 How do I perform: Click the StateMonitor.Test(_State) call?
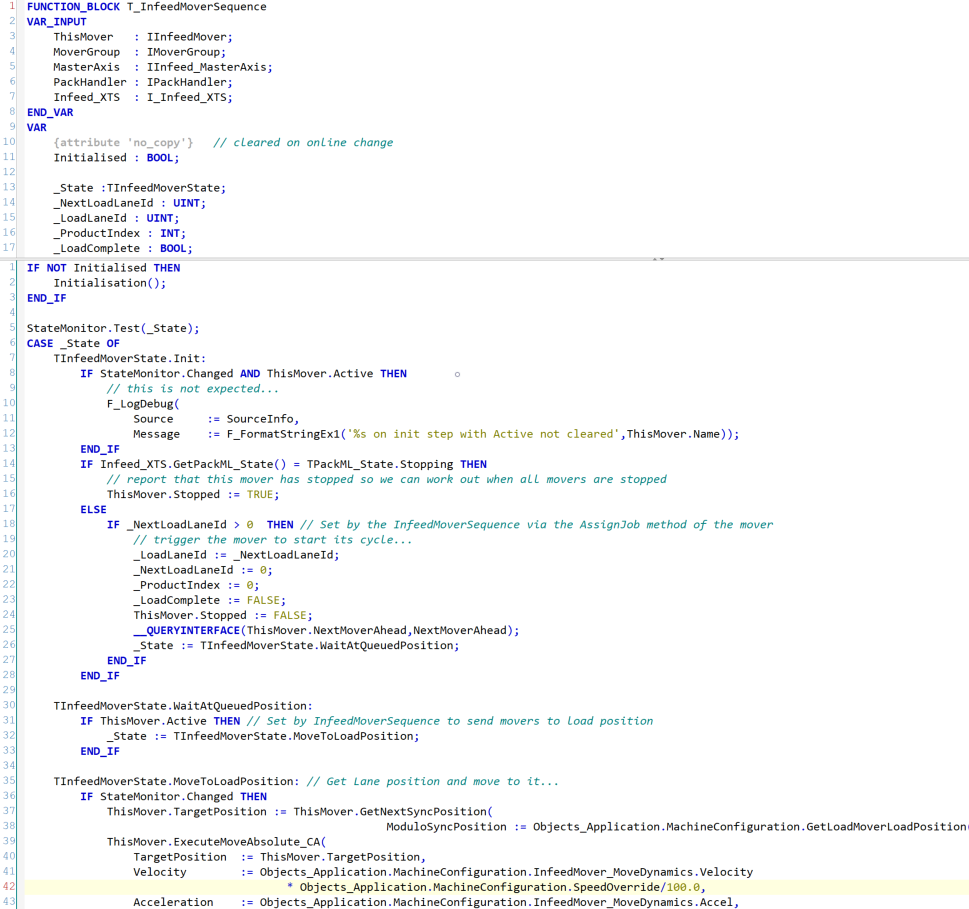(113, 328)
